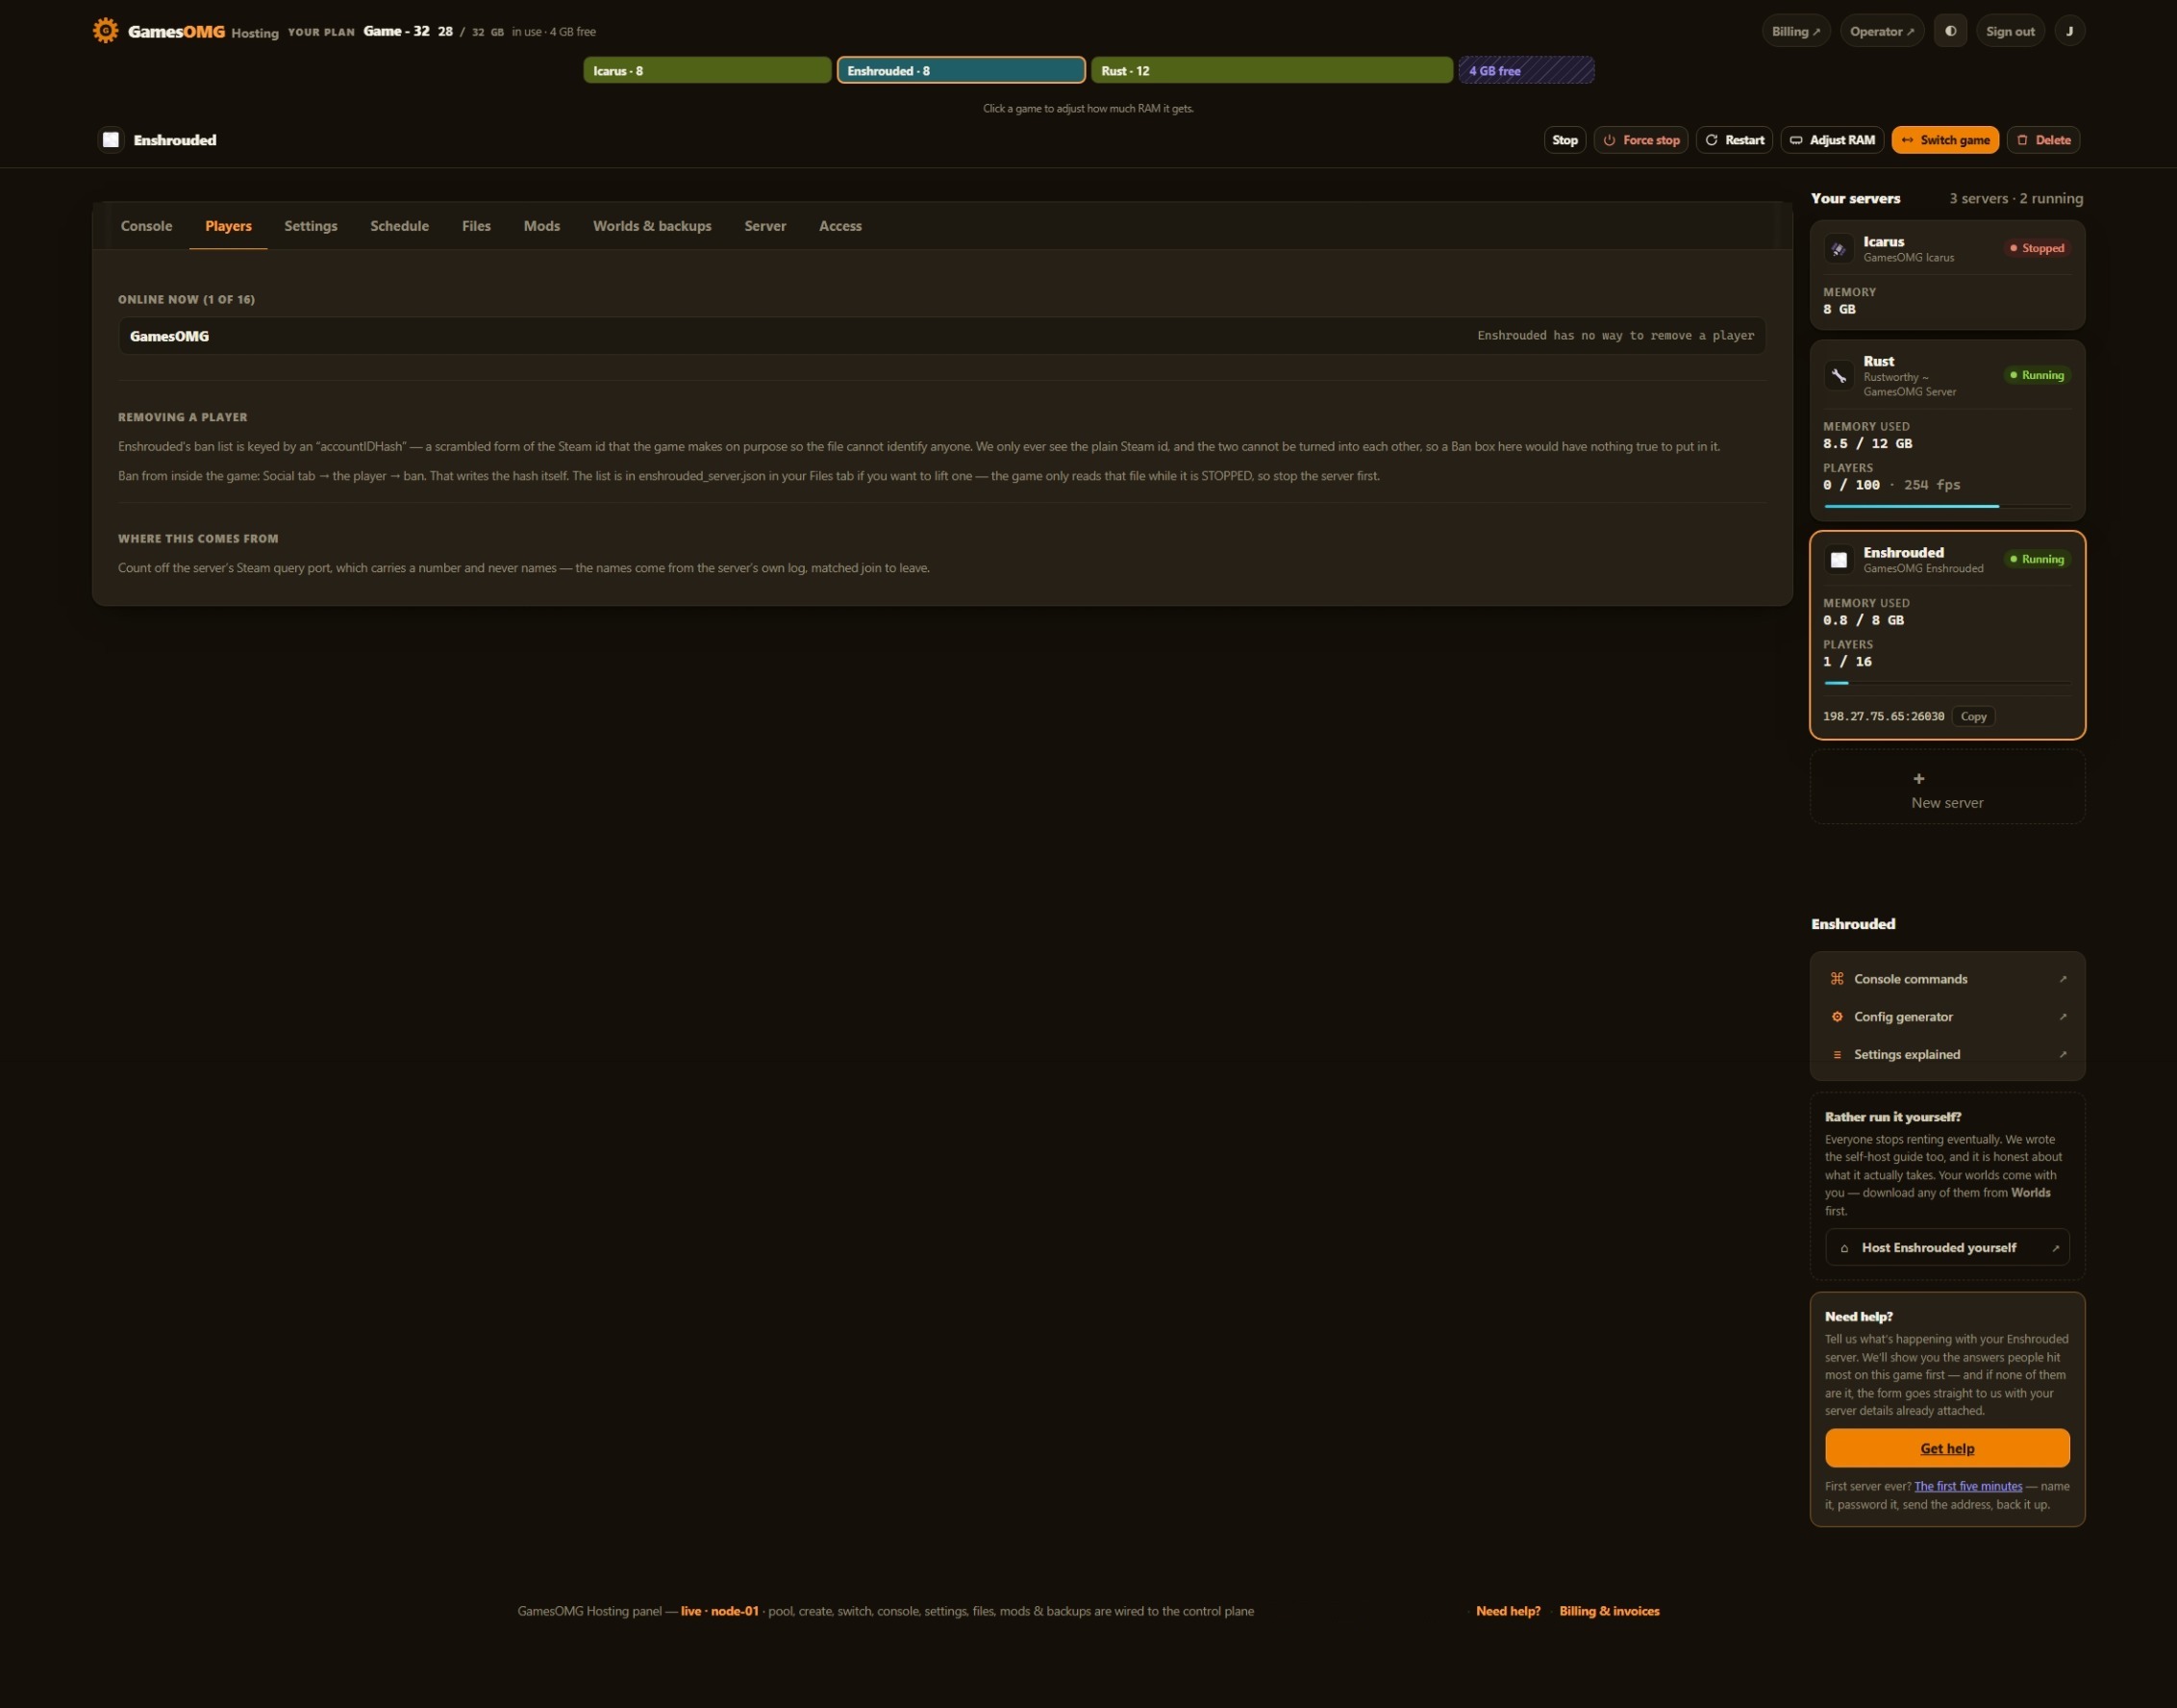The width and height of the screenshot is (2177, 1708).
Task: Select the Rust · 12 RAM bar
Action: pyautogui.click(x=1271, y=70)
